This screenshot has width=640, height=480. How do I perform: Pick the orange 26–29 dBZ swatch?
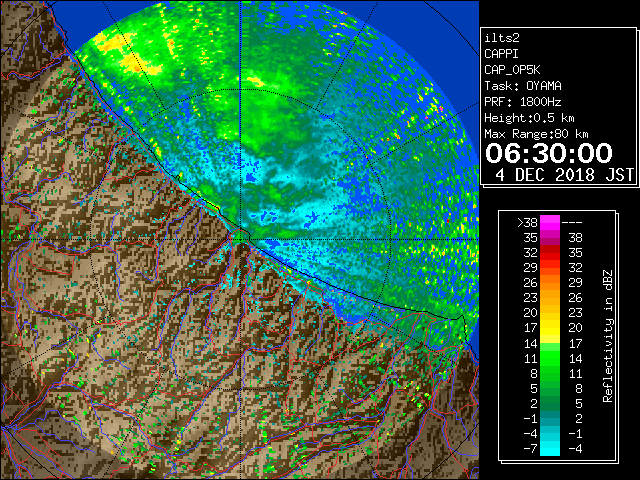click(x=550, y=283)
